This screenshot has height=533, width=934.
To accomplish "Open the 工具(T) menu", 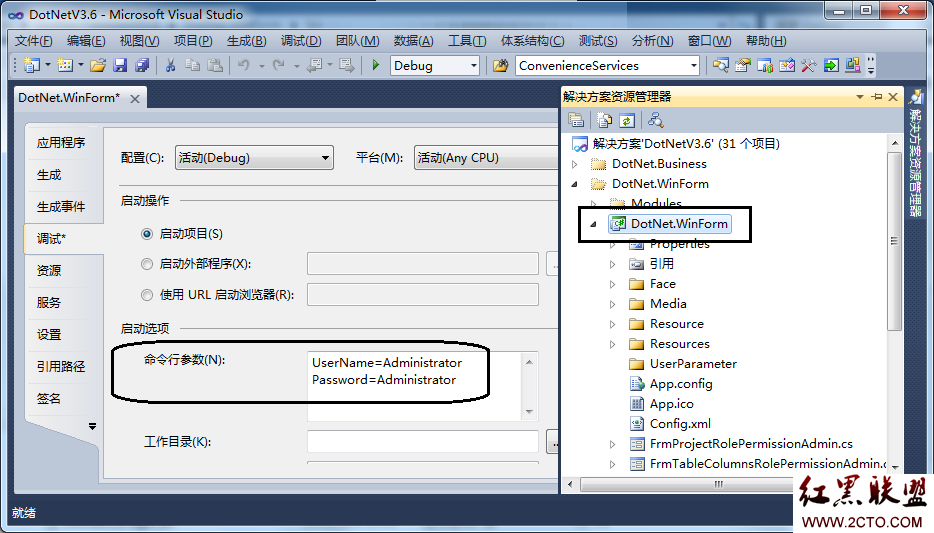I will (x=467, y=40).
